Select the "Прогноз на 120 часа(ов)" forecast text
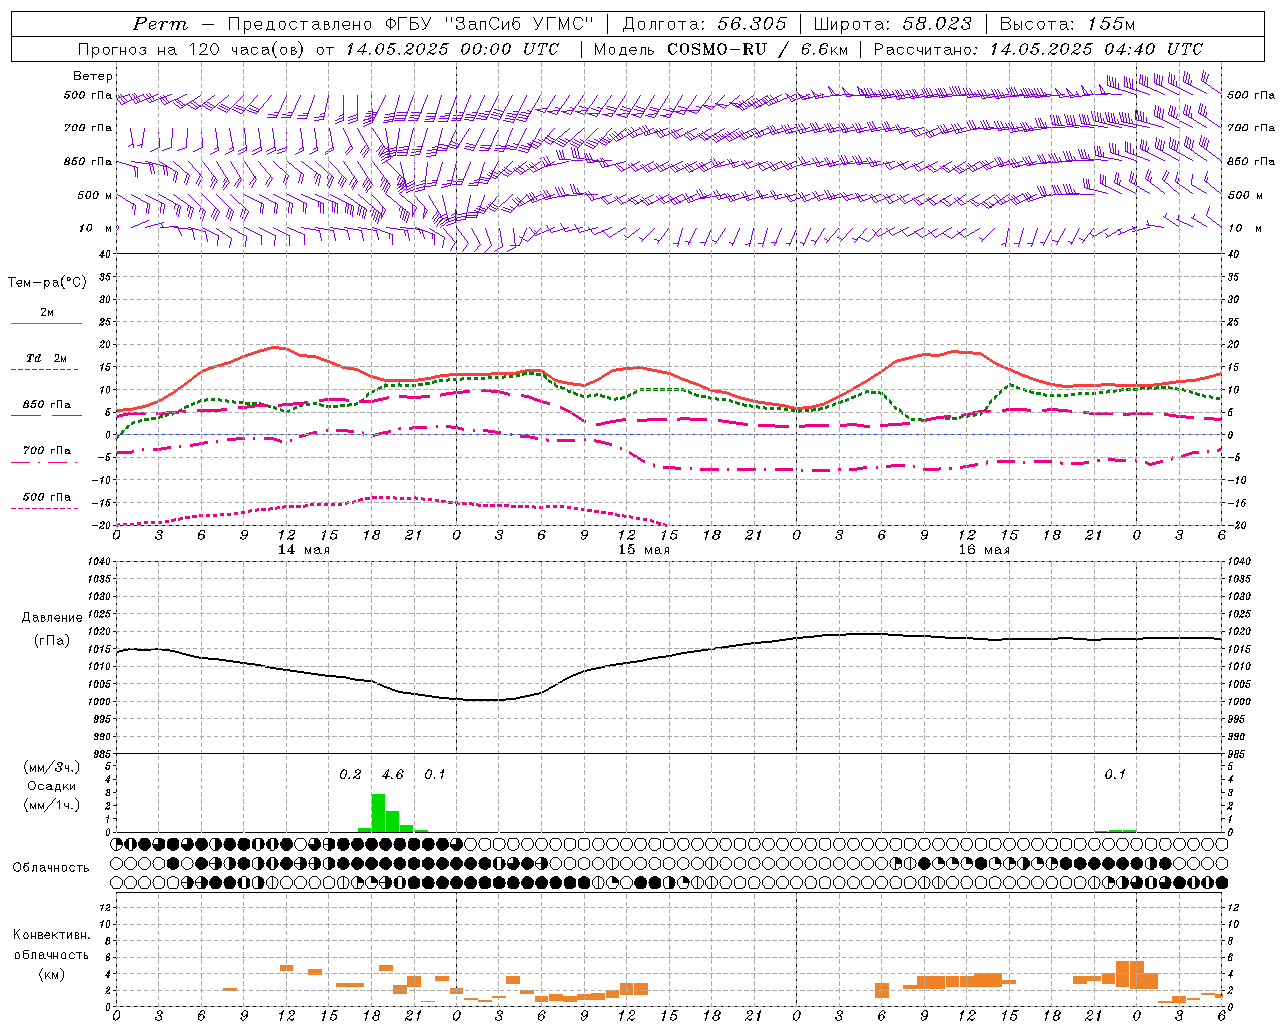The height and width of the screenshot is (1024, 1280). point(192,49)
